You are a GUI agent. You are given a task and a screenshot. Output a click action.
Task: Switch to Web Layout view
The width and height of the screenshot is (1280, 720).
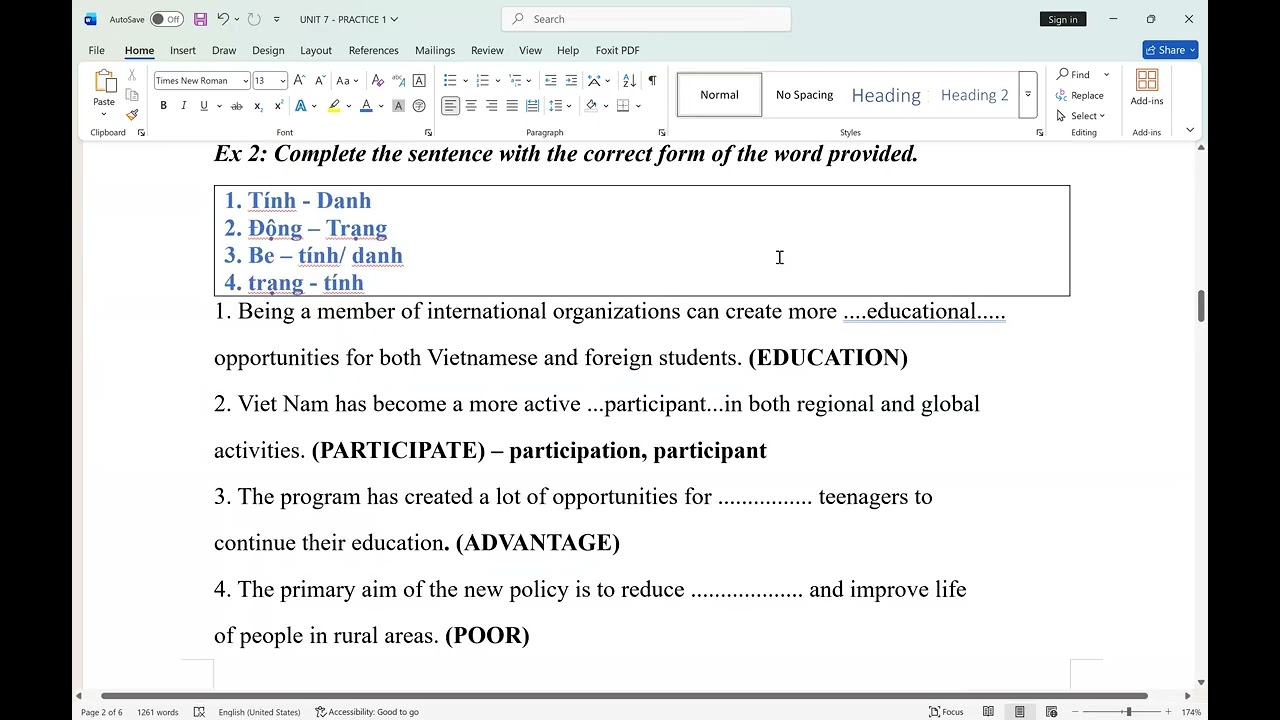(x=1051, y=712)
